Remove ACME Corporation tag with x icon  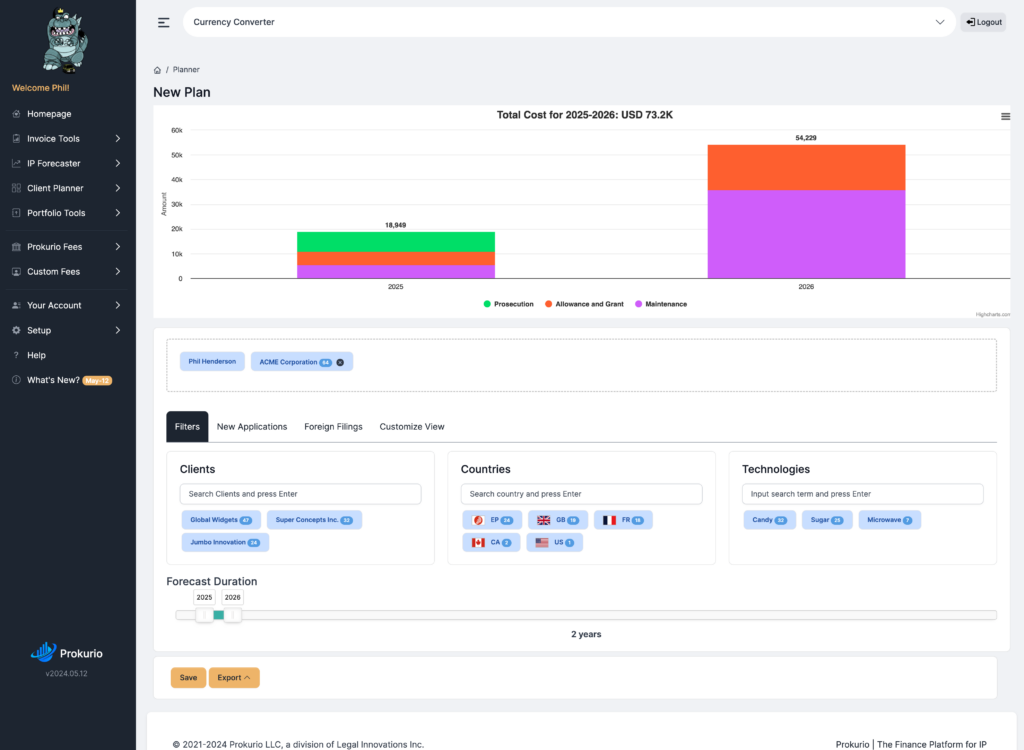340,363
